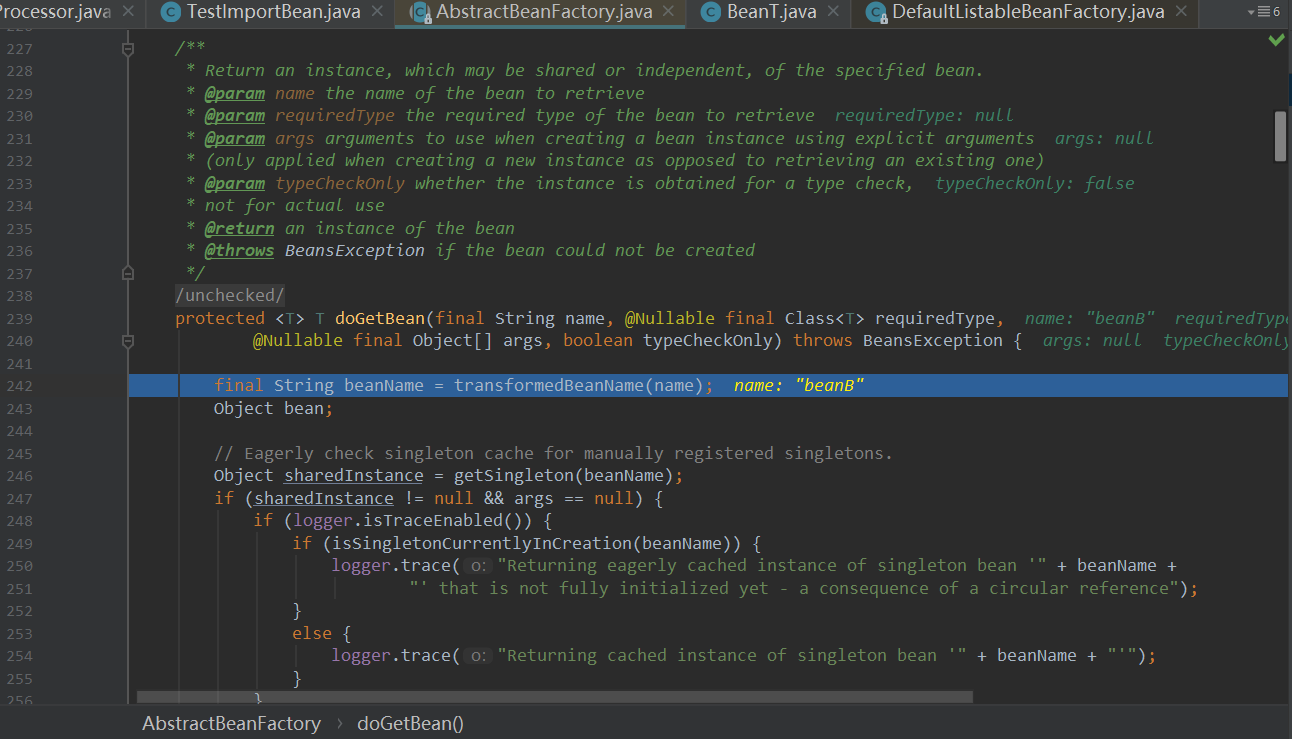Click the BeanT.java class icon
The height and width of the screenshot is (739, 1292).
(x=711, y=12)
